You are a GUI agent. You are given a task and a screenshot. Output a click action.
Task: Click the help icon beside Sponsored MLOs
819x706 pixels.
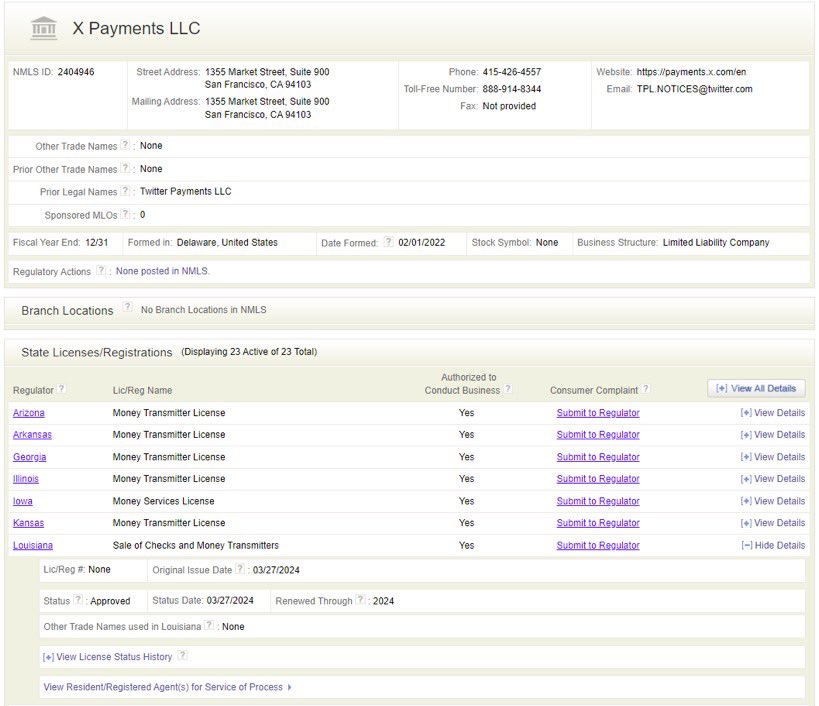pos(125,214)
